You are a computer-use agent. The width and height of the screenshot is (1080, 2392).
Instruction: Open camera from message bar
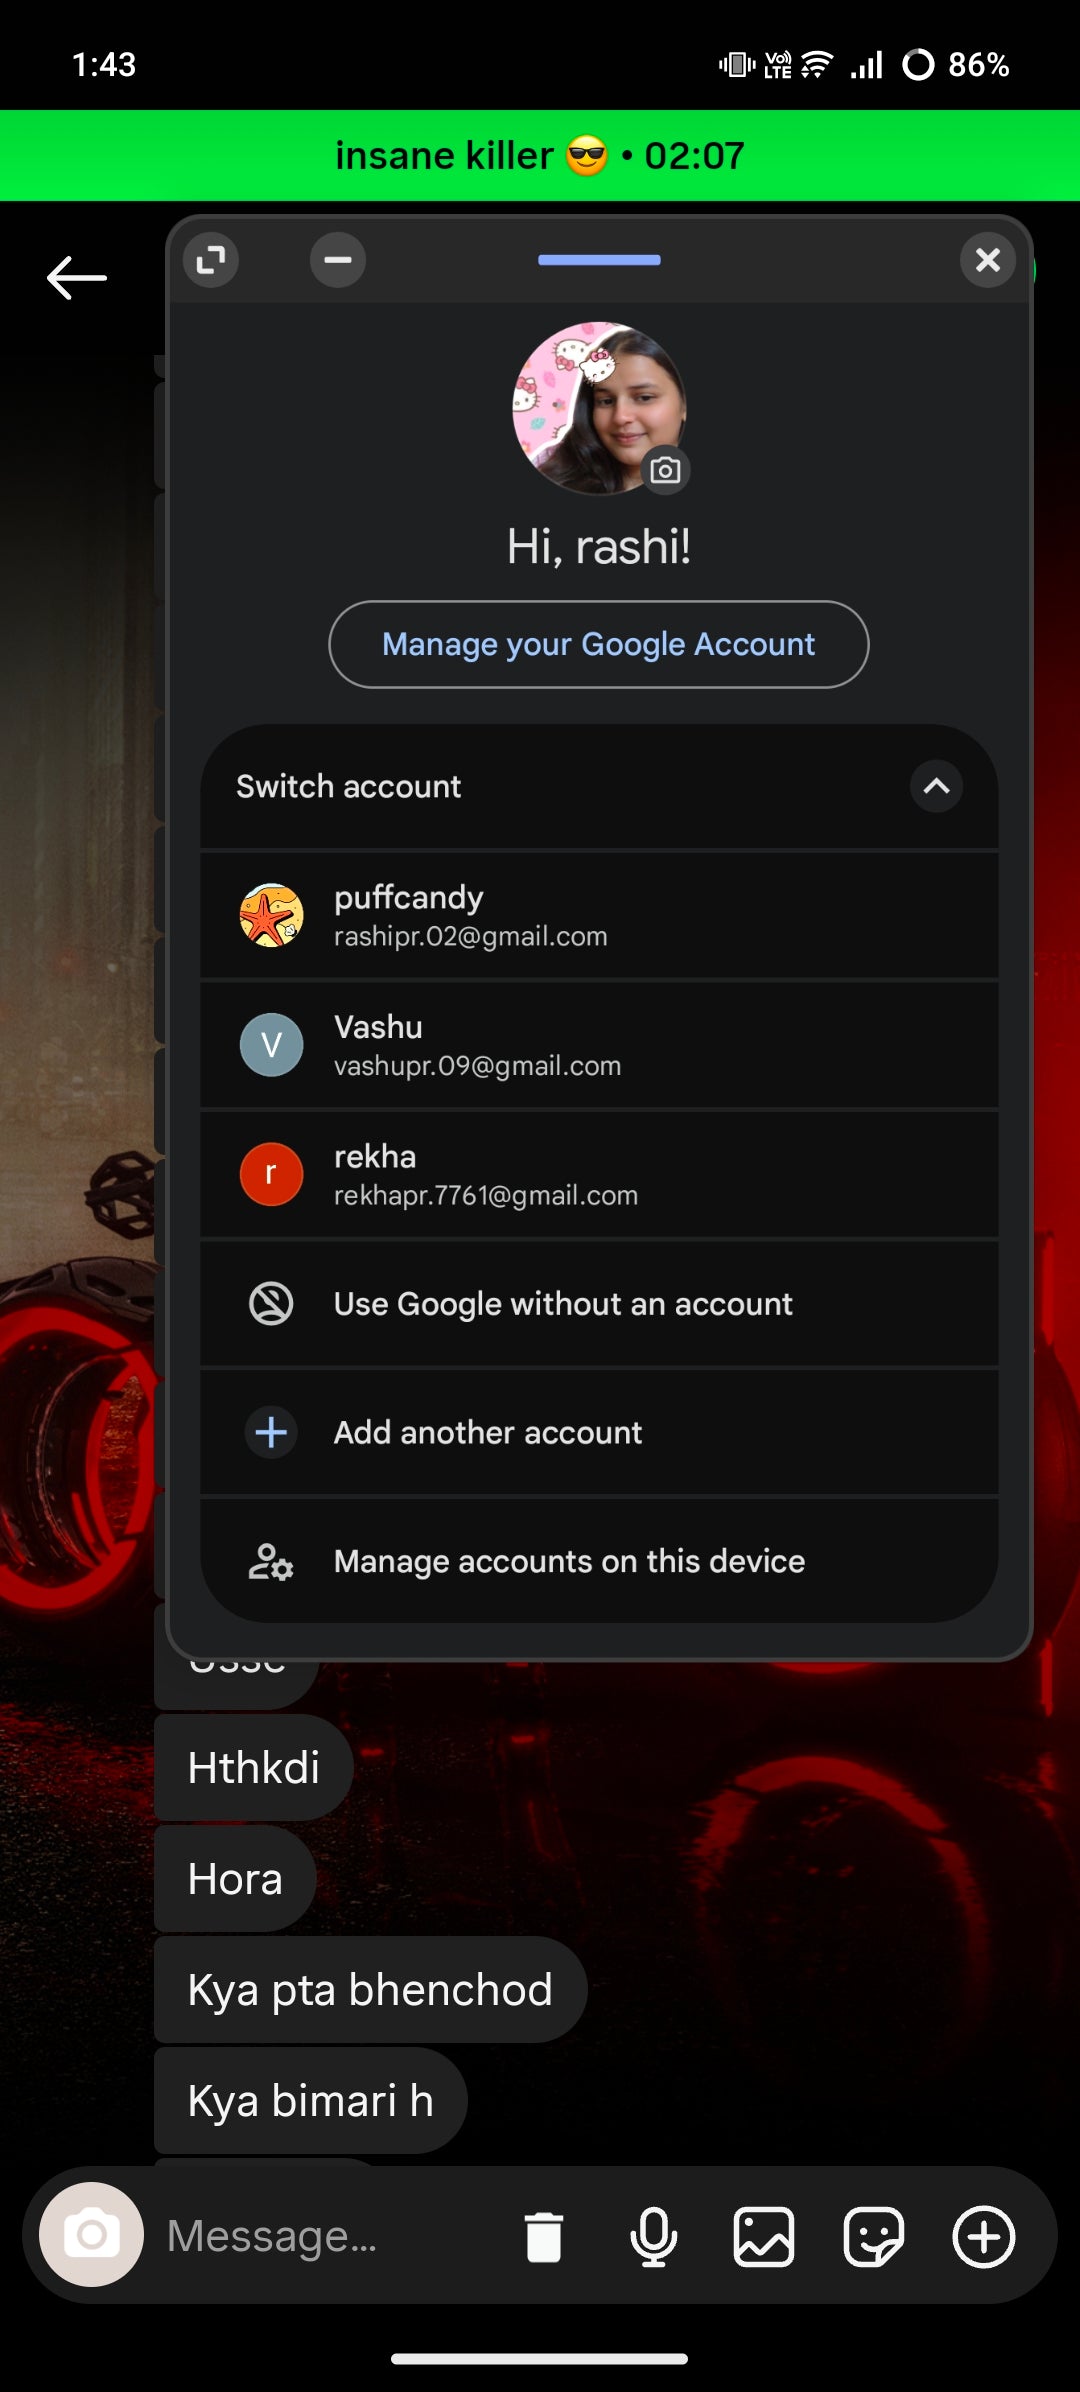tap(91, 2235)
